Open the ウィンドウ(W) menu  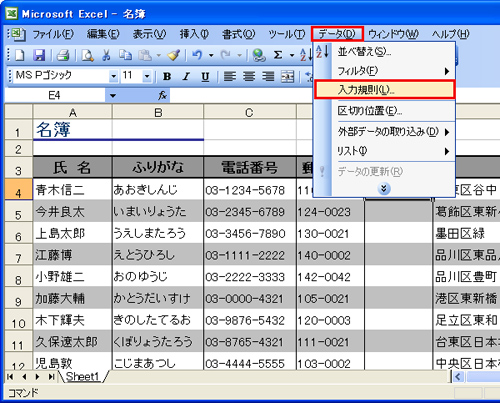click(393, 34)
